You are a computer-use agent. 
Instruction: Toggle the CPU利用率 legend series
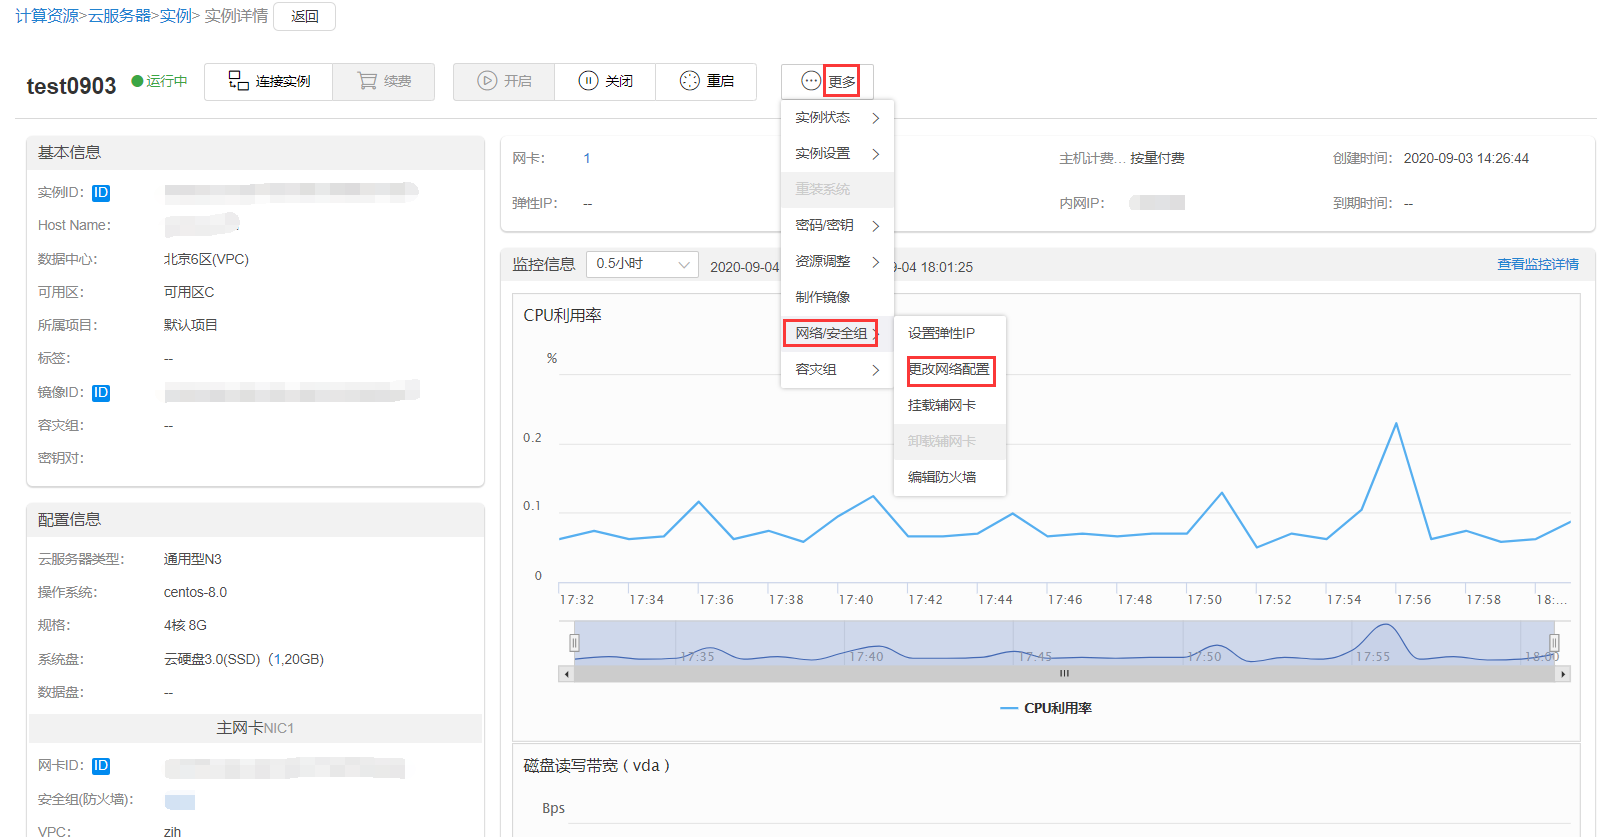[1046, 708]
